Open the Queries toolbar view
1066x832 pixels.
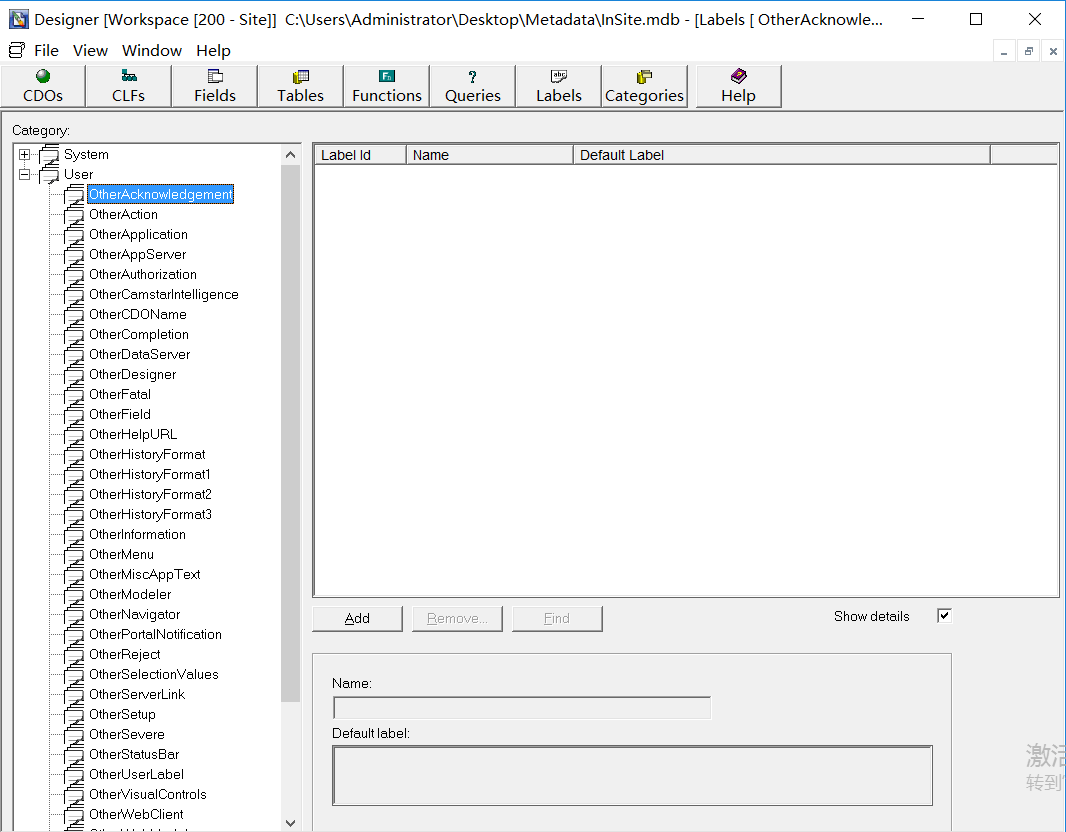click(x=473, y=86)
